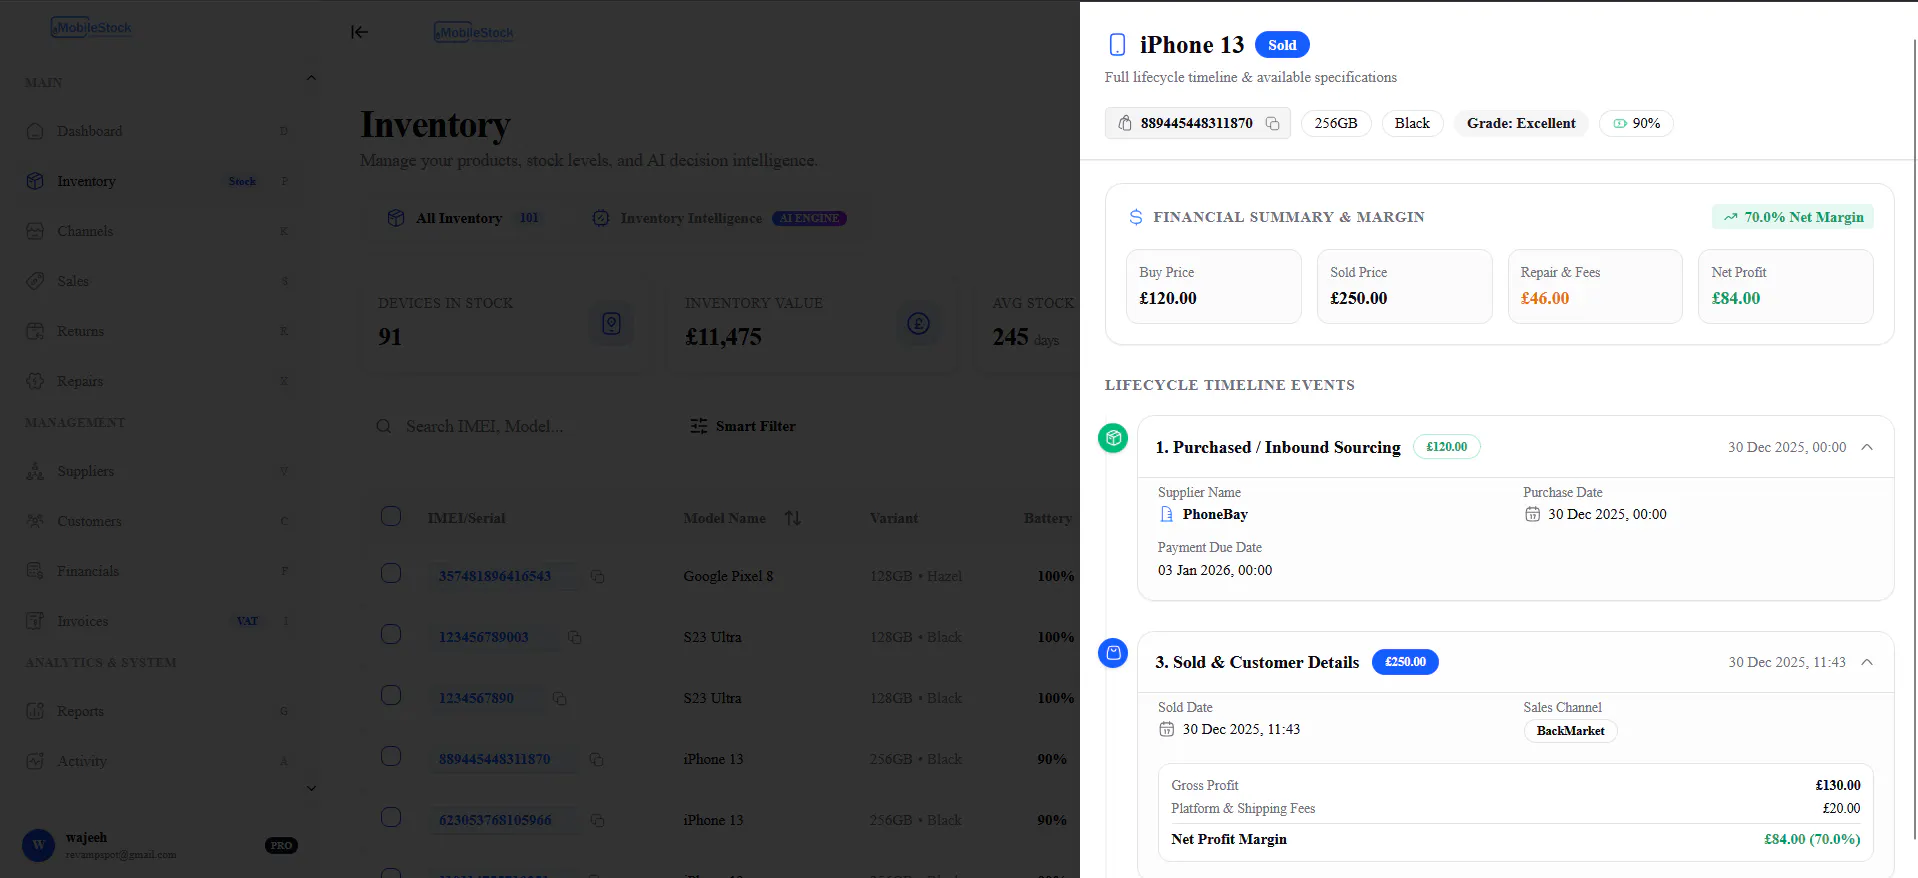Open IMEI link 357481896416543

pos(495,576)
